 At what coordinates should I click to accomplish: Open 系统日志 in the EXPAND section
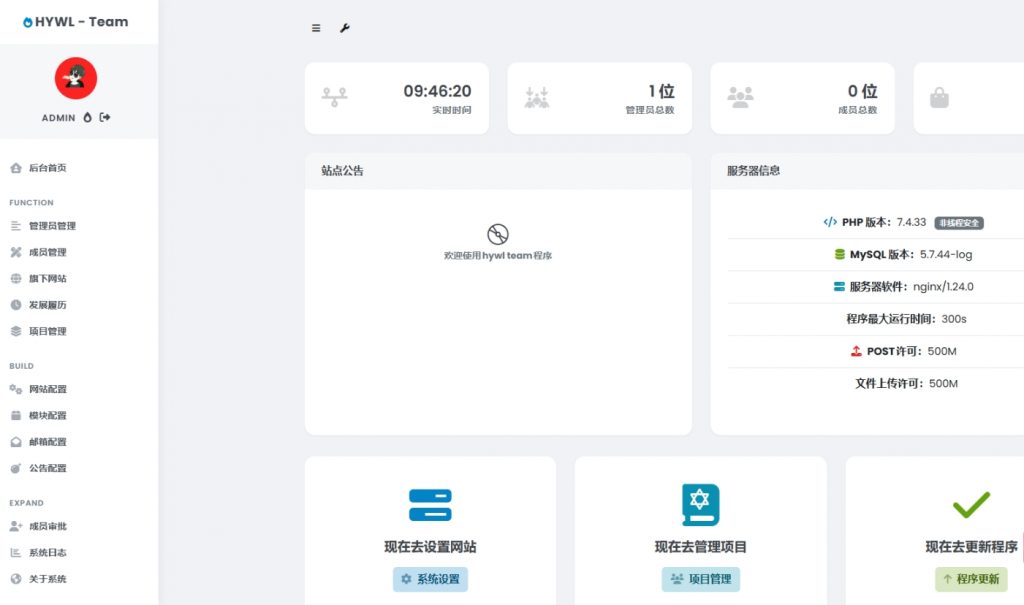coord(45,552)
